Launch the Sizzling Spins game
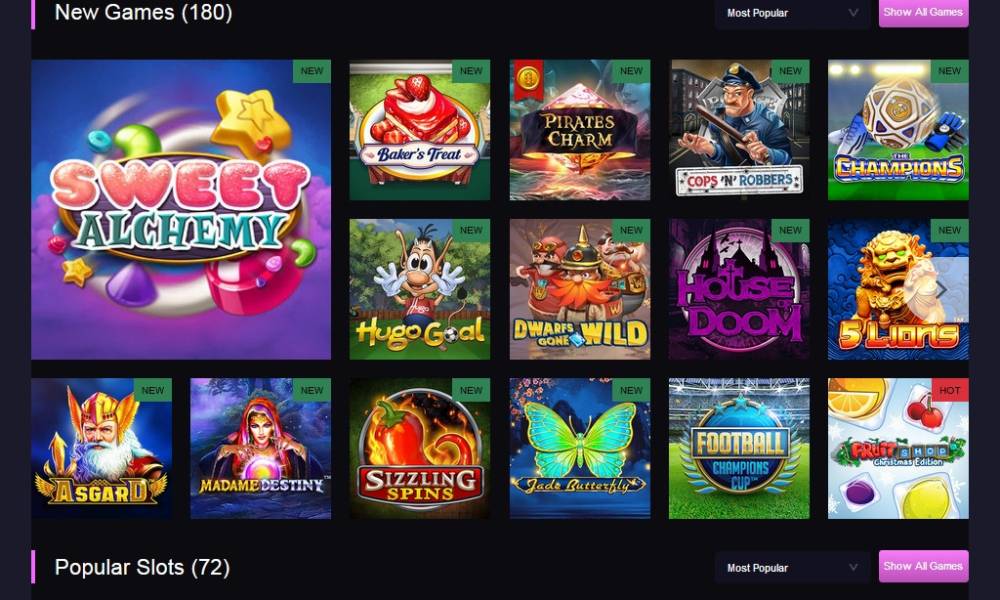The image size is (1000, 600). [420, 449]
